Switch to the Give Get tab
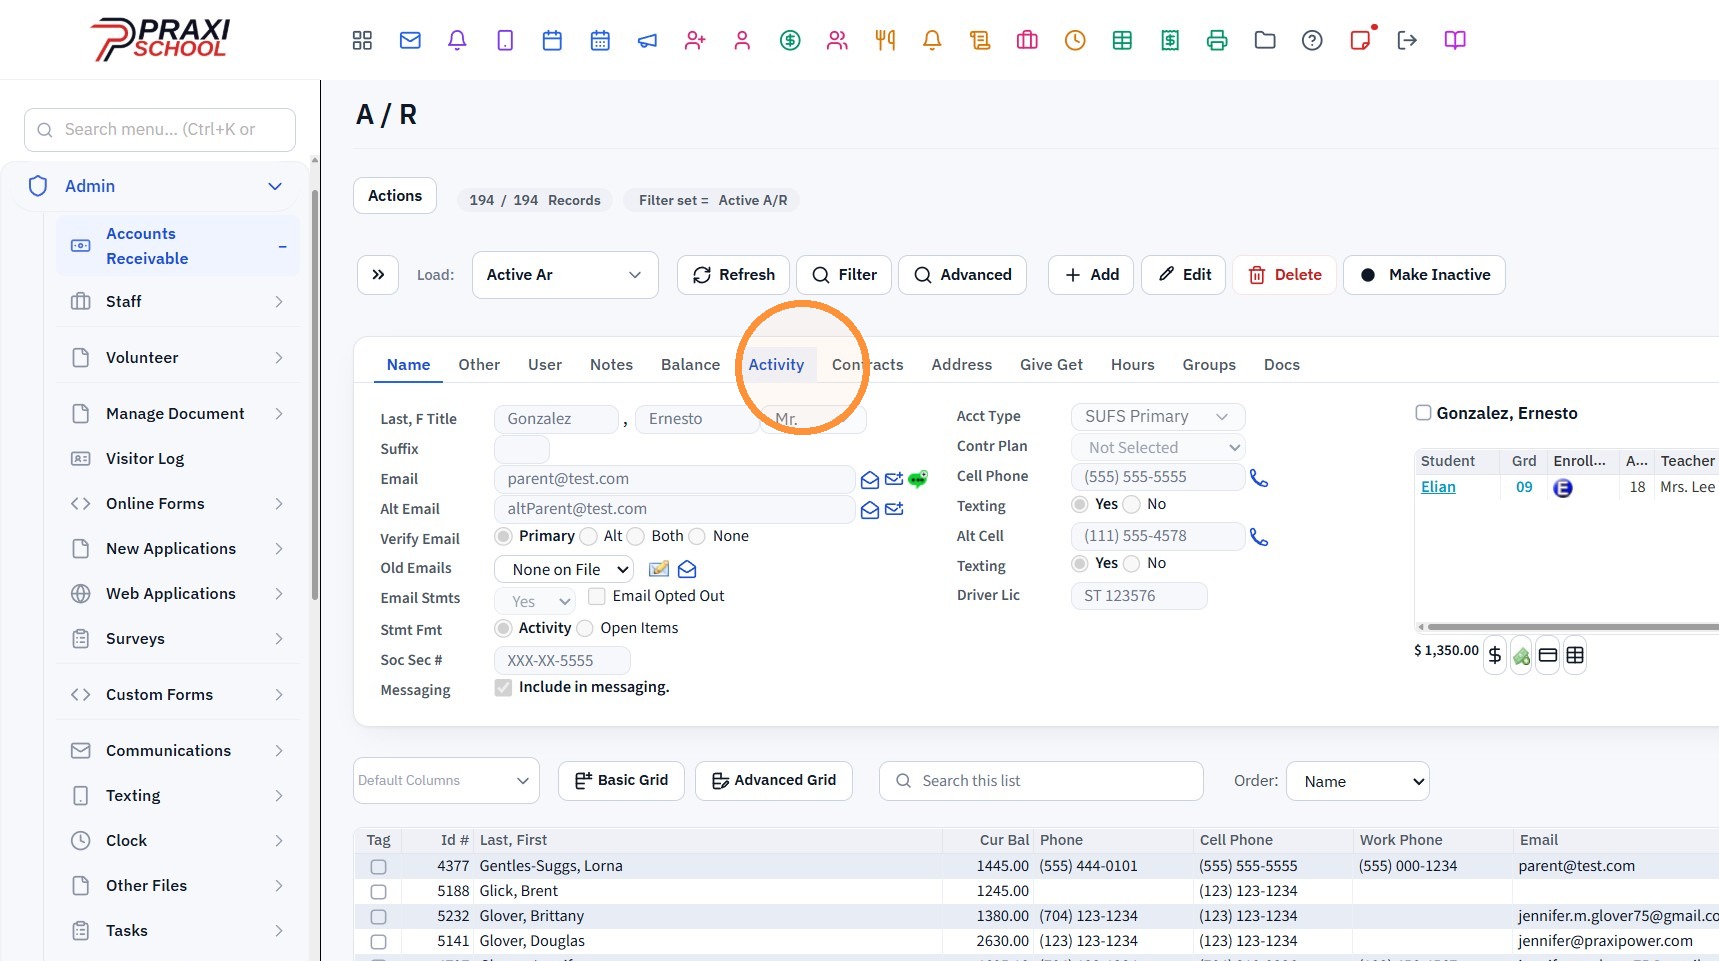The image size is (1719, 961). tap(1051, 365)
